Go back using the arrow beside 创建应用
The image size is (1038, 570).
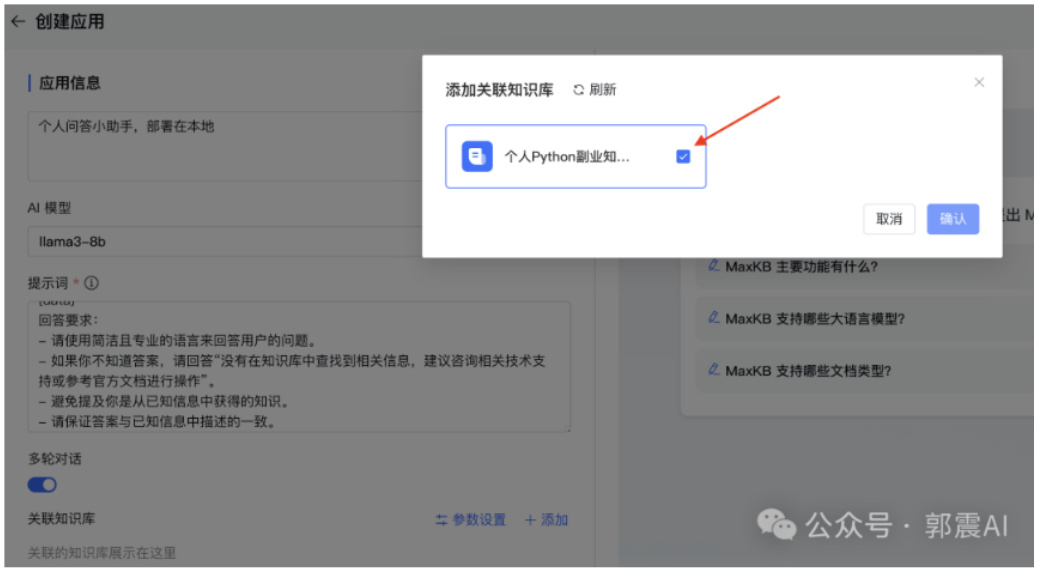pyautogui.click(x=18, y=22)
